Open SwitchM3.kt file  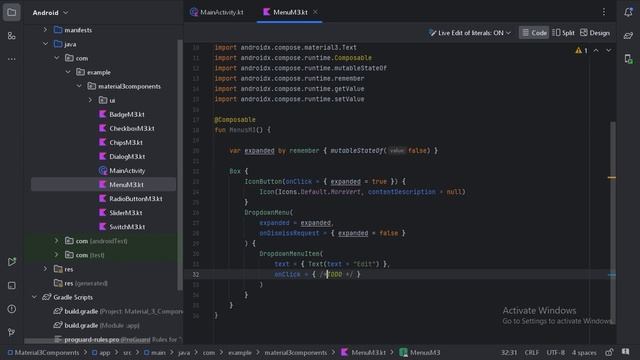coord(122,227)
